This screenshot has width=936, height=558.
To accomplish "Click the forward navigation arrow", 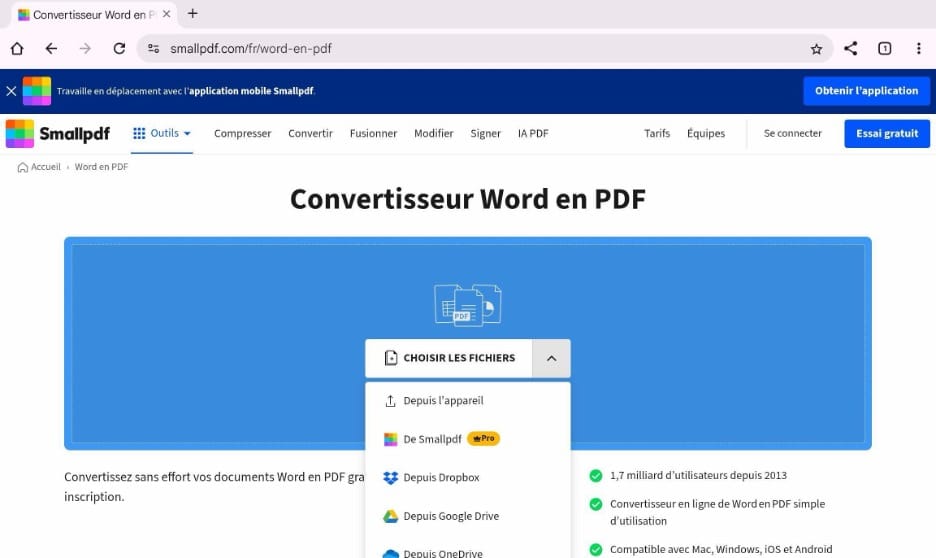I will [x=85, y=48].
